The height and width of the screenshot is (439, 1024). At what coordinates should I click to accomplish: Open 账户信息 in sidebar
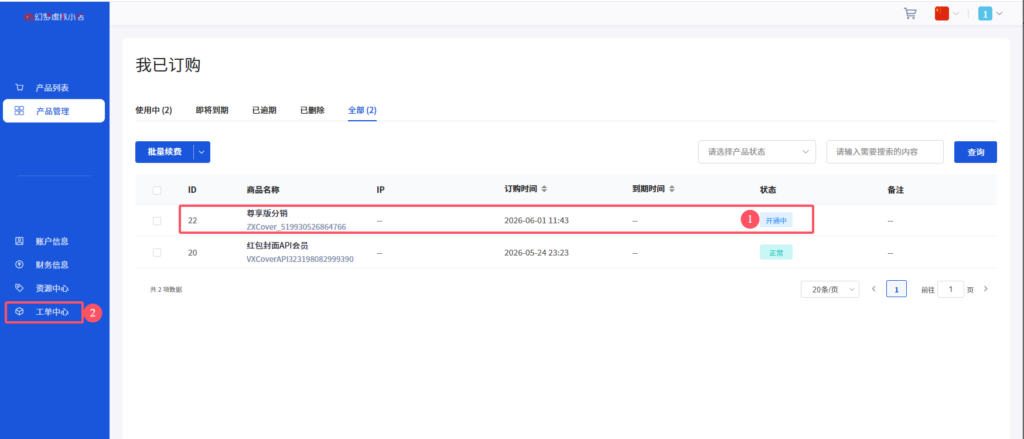click(x=54, y=241)
